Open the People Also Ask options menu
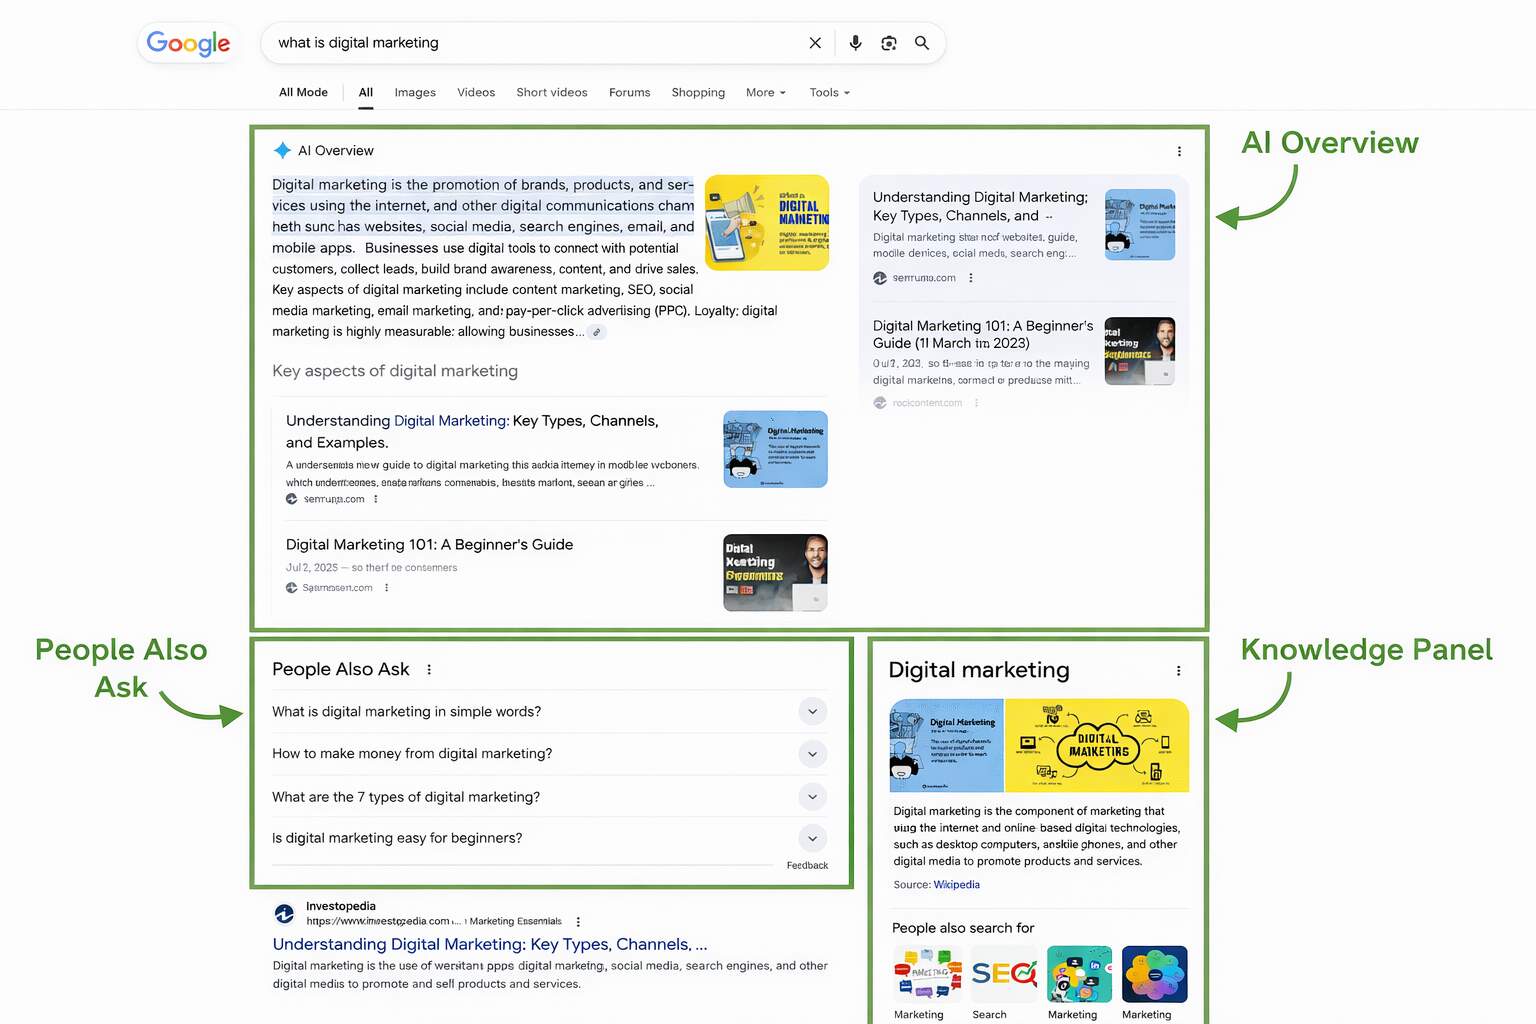This screenshot has height=1024, width=1536. tap(429, 669)
